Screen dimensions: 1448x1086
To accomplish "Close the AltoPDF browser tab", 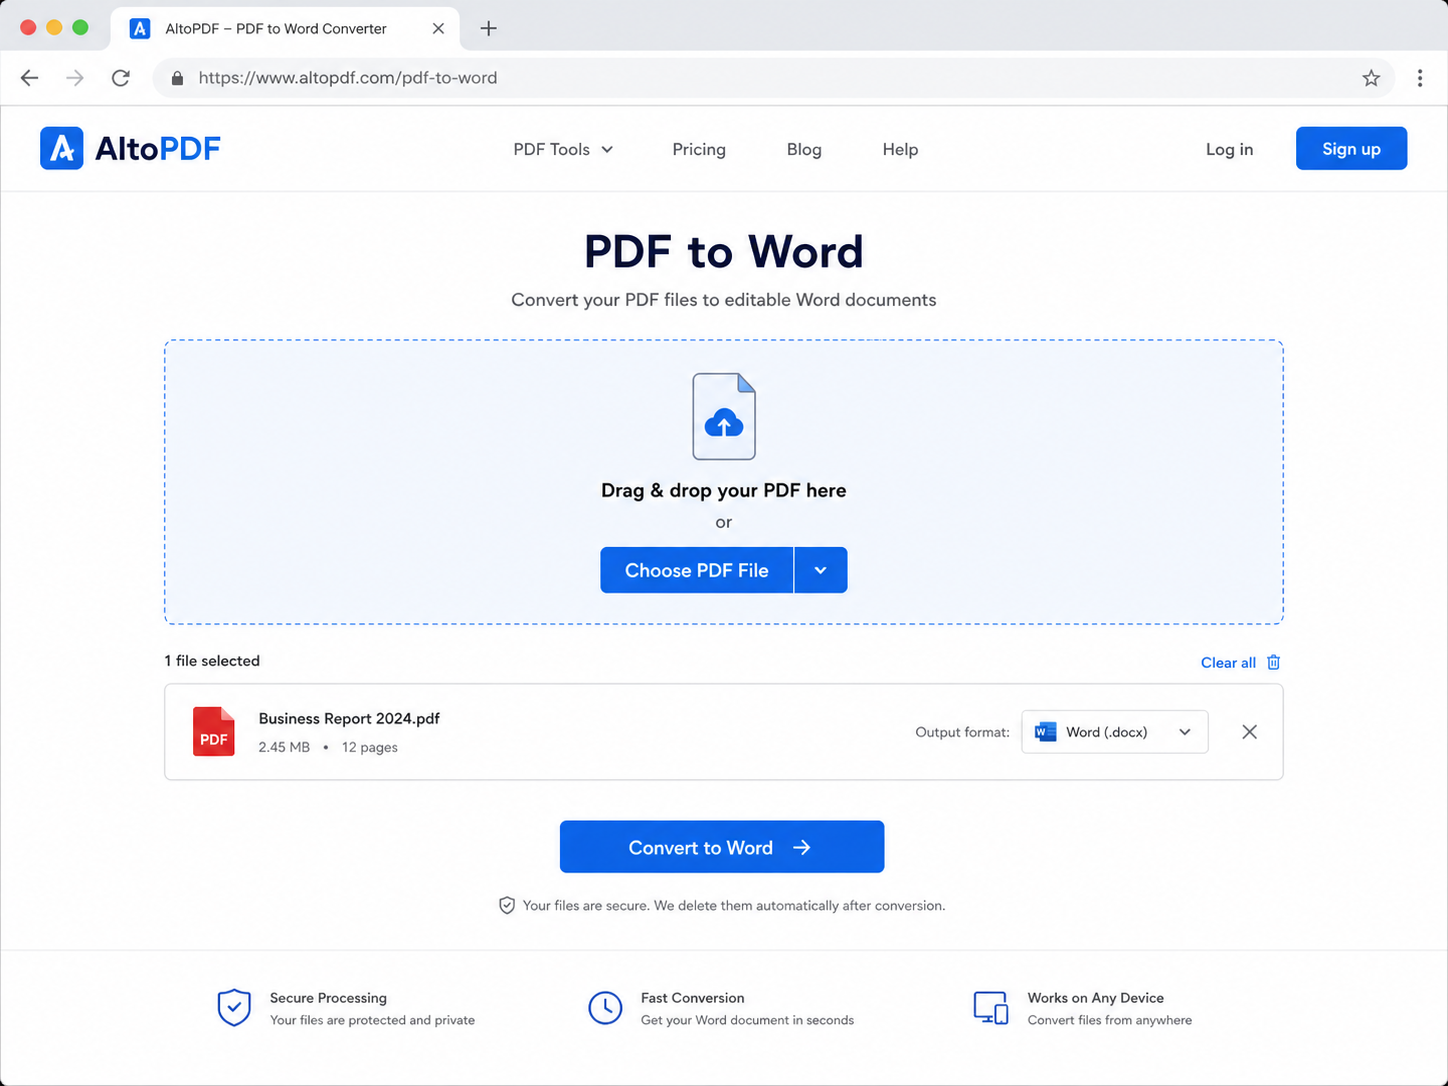I will 438,28.
